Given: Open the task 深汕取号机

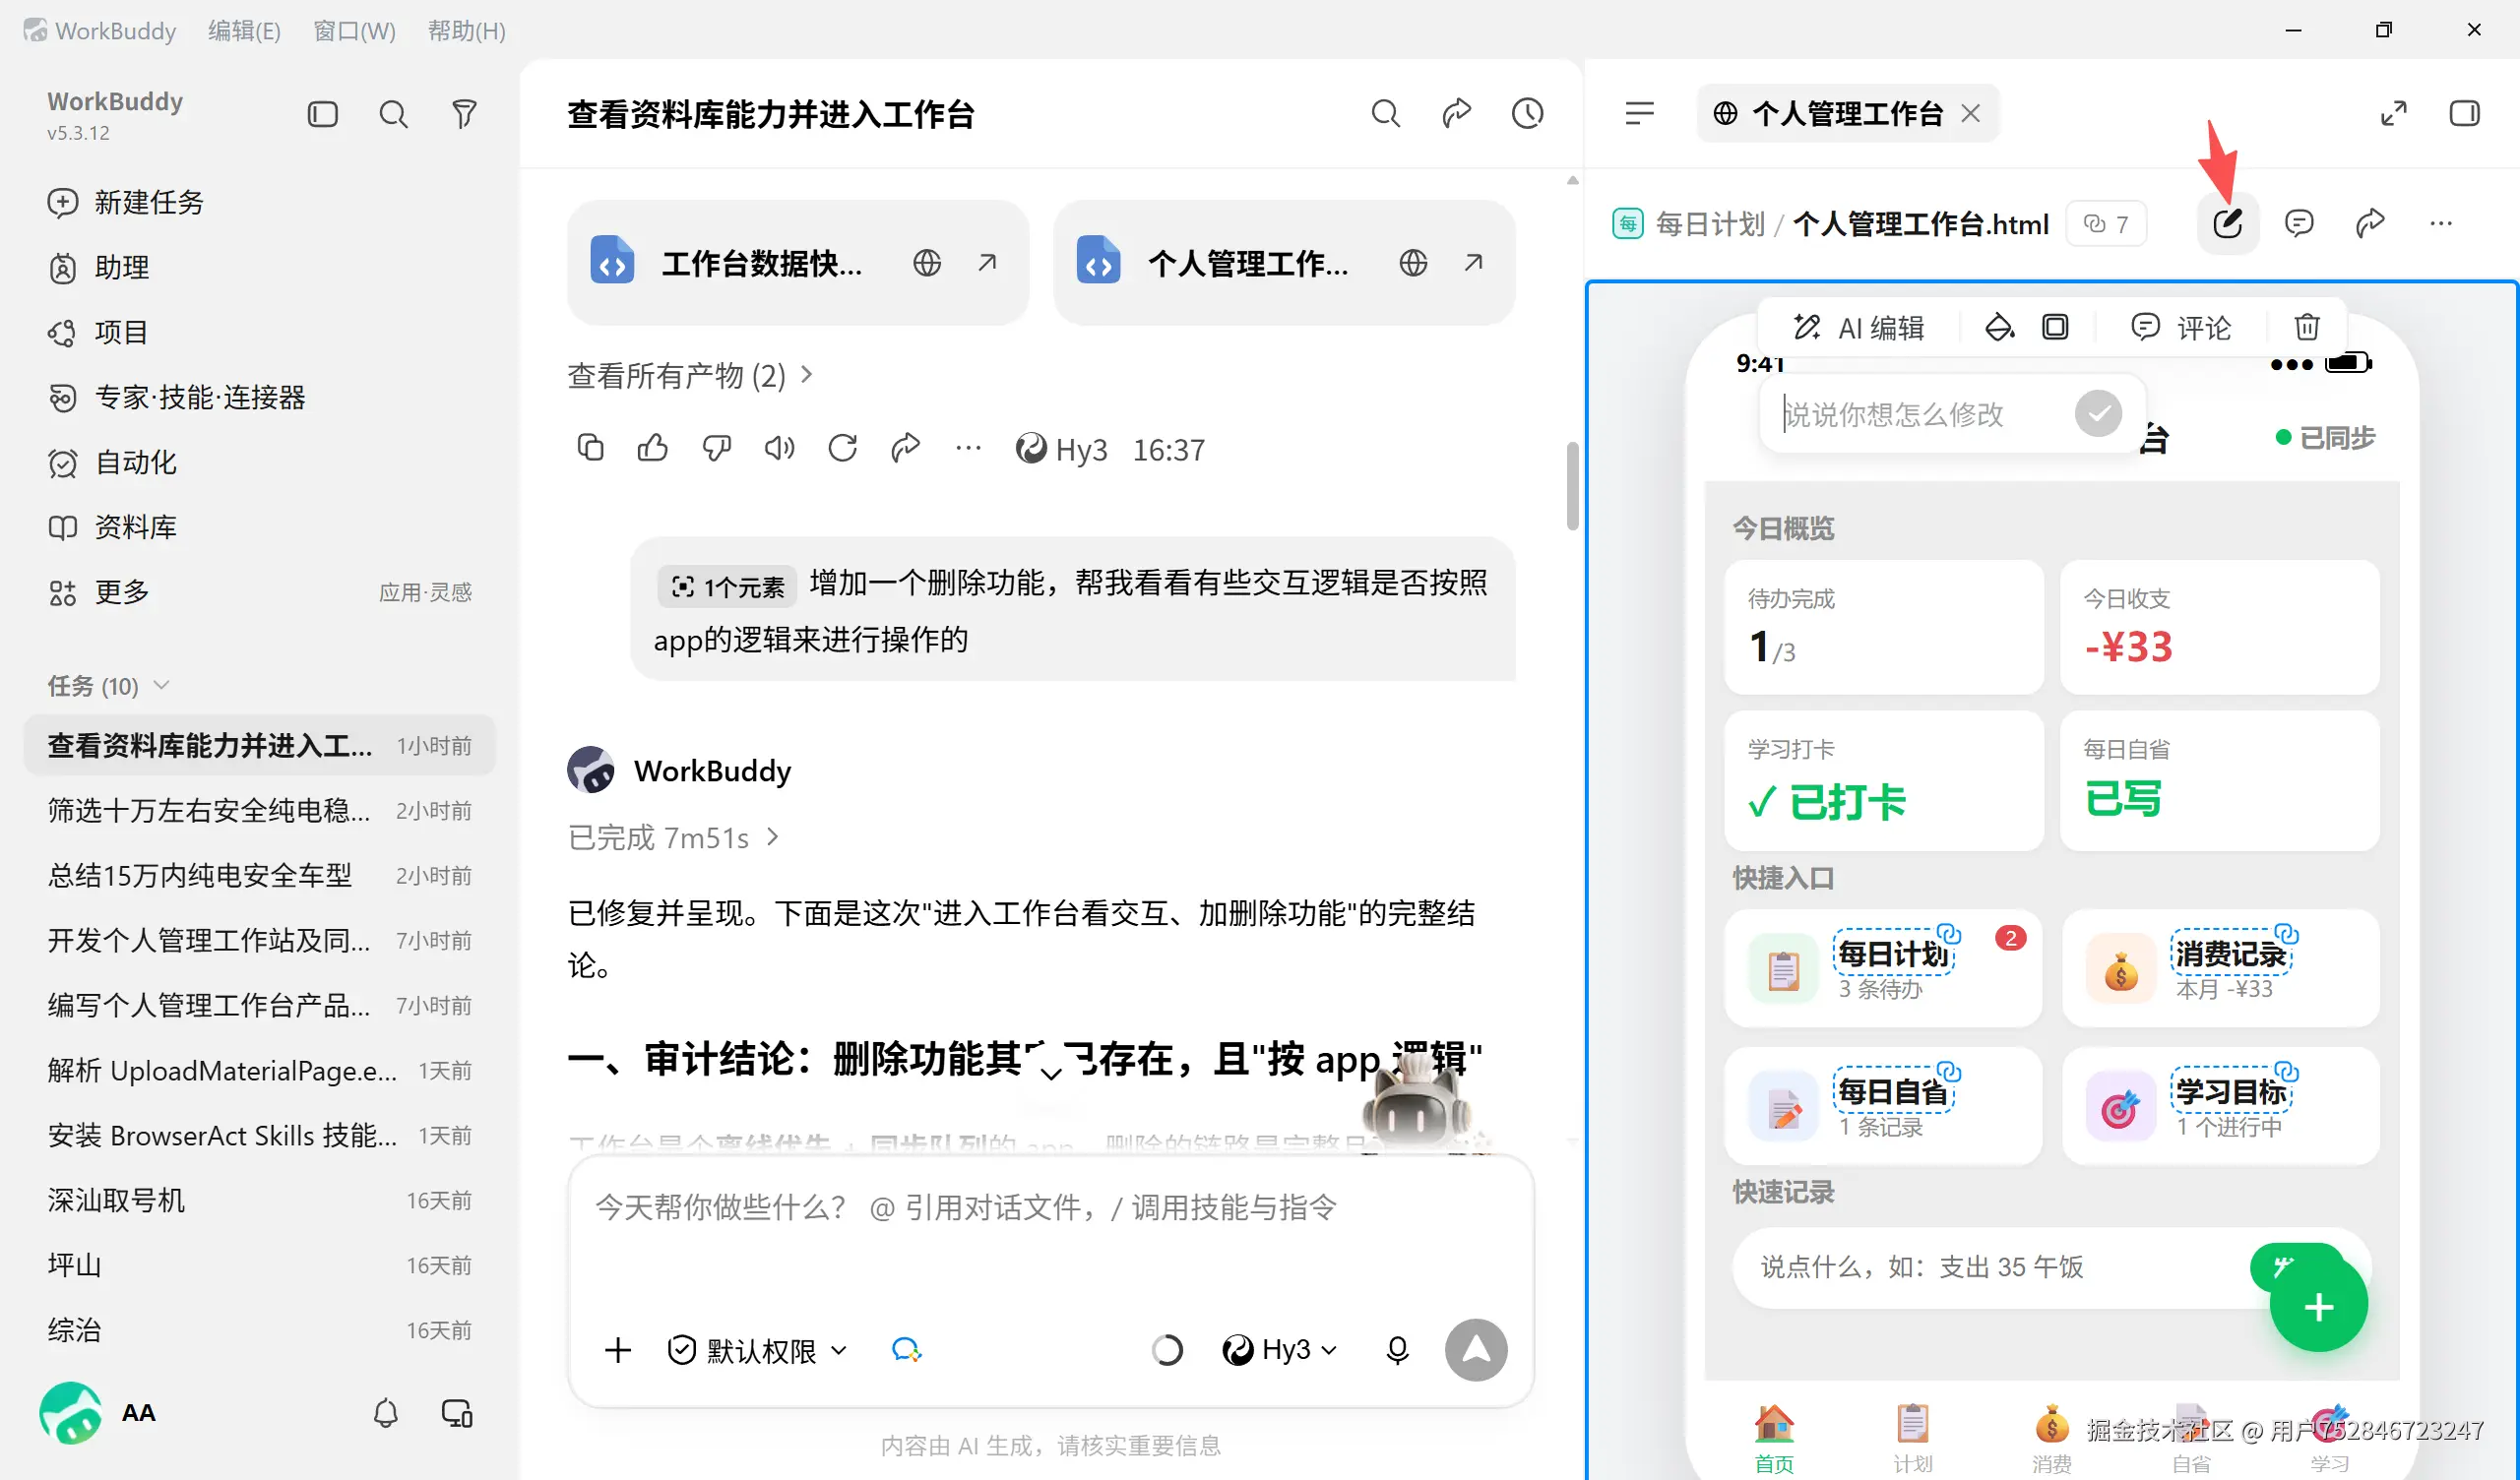Looking at the screenshot, I should 259,1200.
